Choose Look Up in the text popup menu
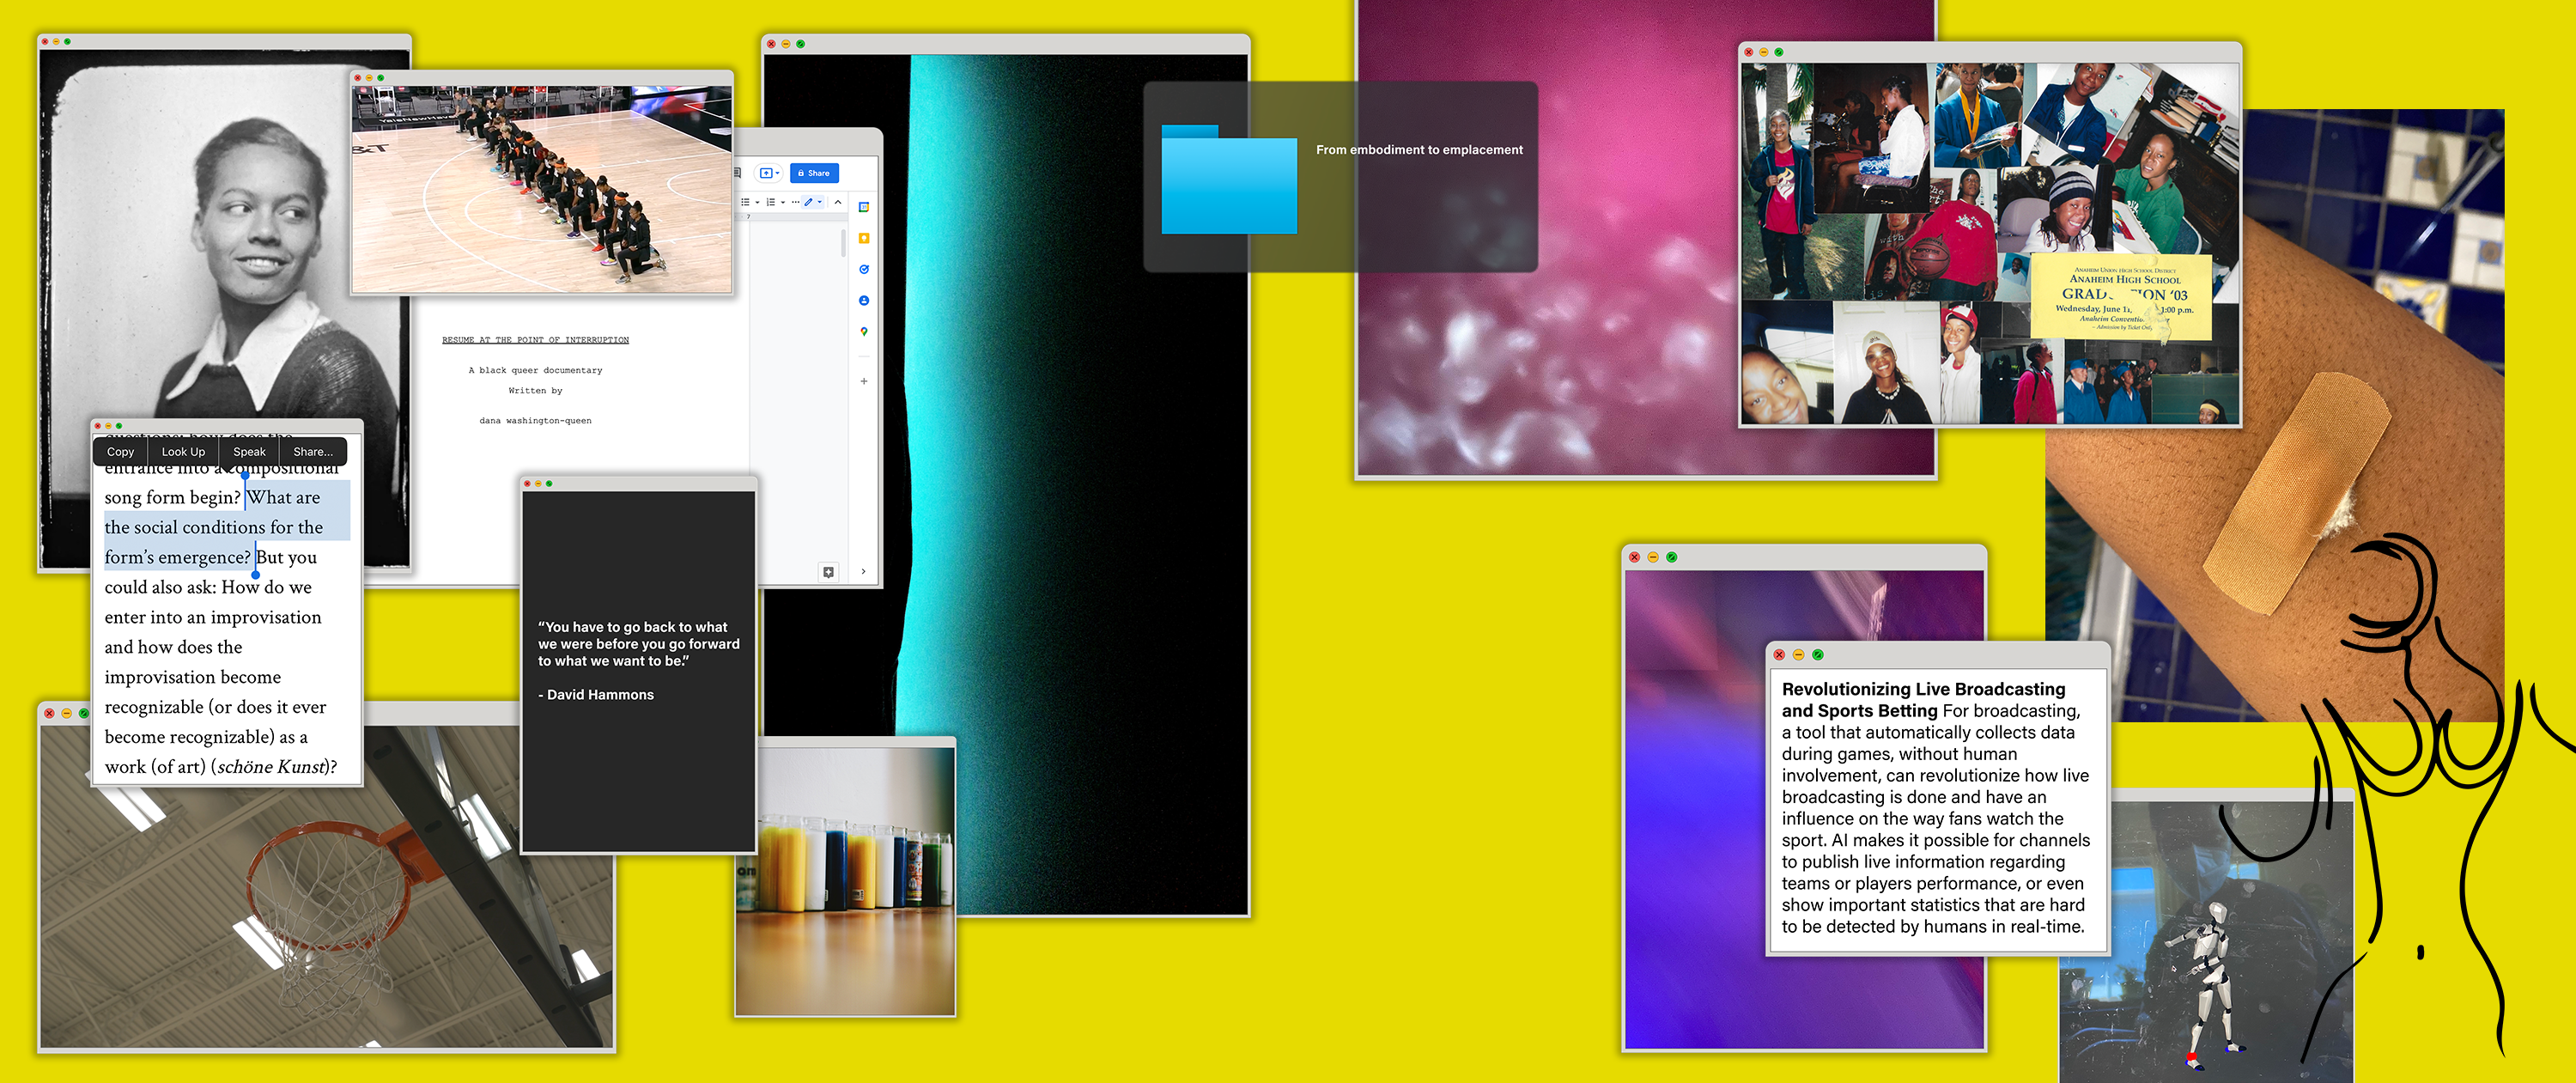2576x1083 pixels. [183, 452]
